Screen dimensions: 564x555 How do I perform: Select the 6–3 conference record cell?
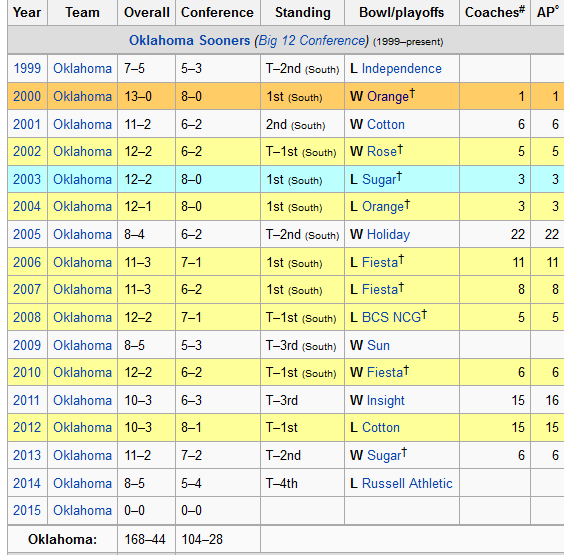[218, 401]
